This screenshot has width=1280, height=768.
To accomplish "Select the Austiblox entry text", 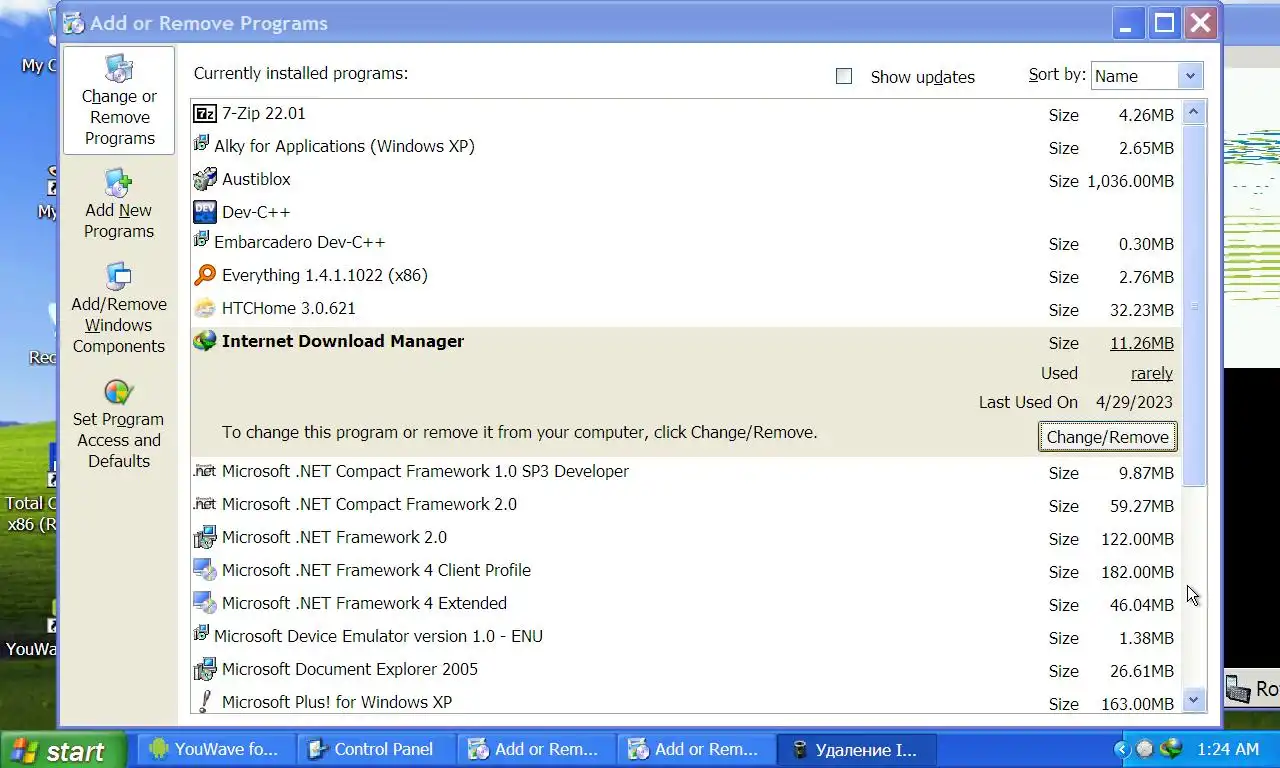I will click(256, 179).
